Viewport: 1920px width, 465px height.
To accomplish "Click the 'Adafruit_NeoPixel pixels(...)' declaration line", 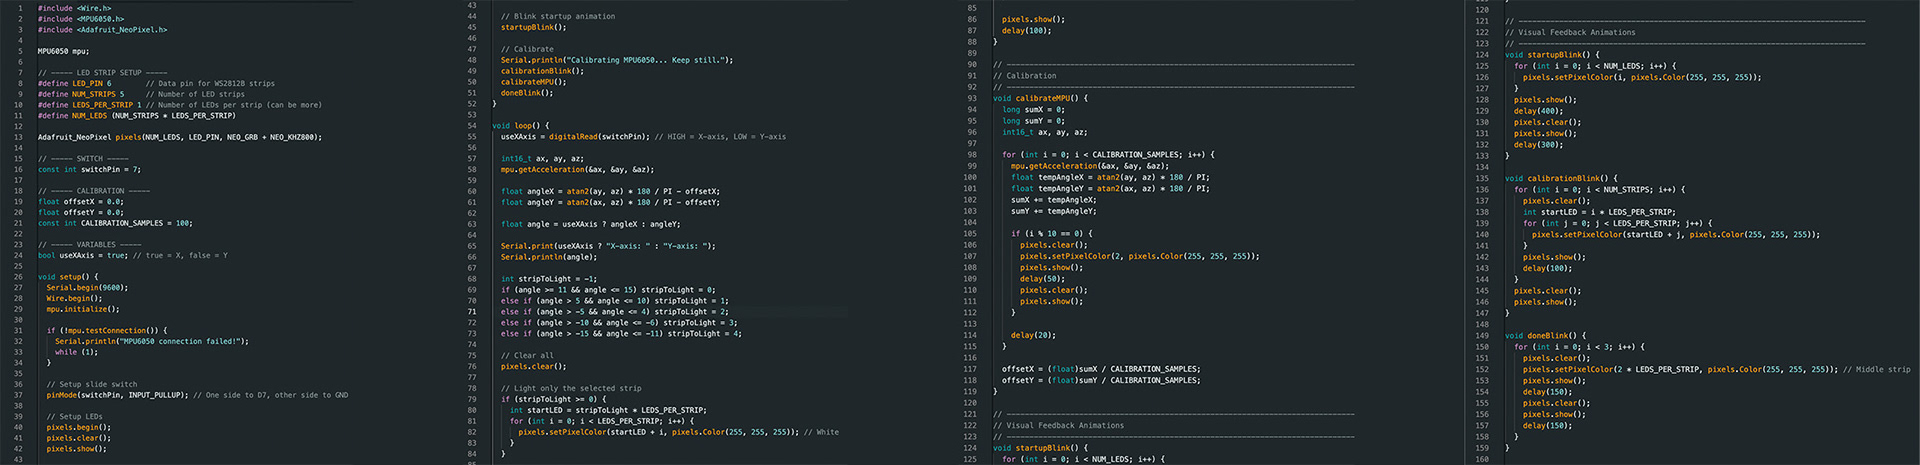I will point(180,137).
